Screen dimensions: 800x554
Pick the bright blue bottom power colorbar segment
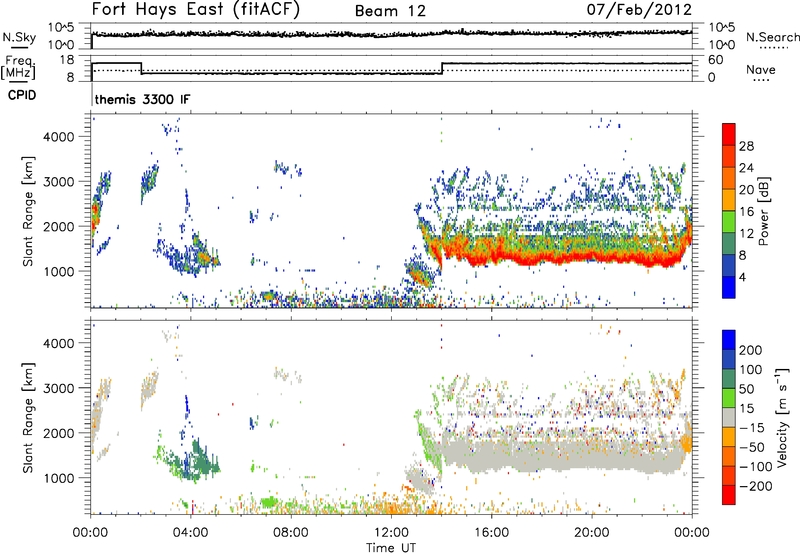point(729,287)
